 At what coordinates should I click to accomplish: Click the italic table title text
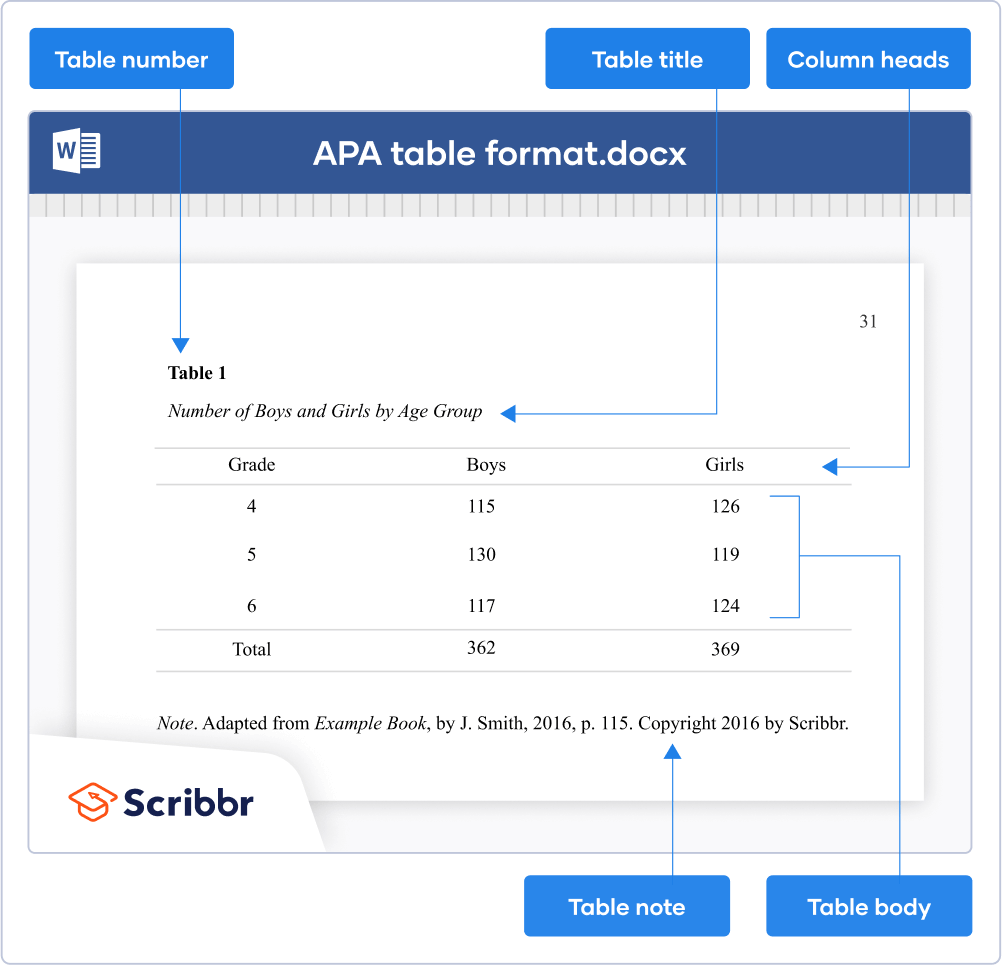[324, 411]
